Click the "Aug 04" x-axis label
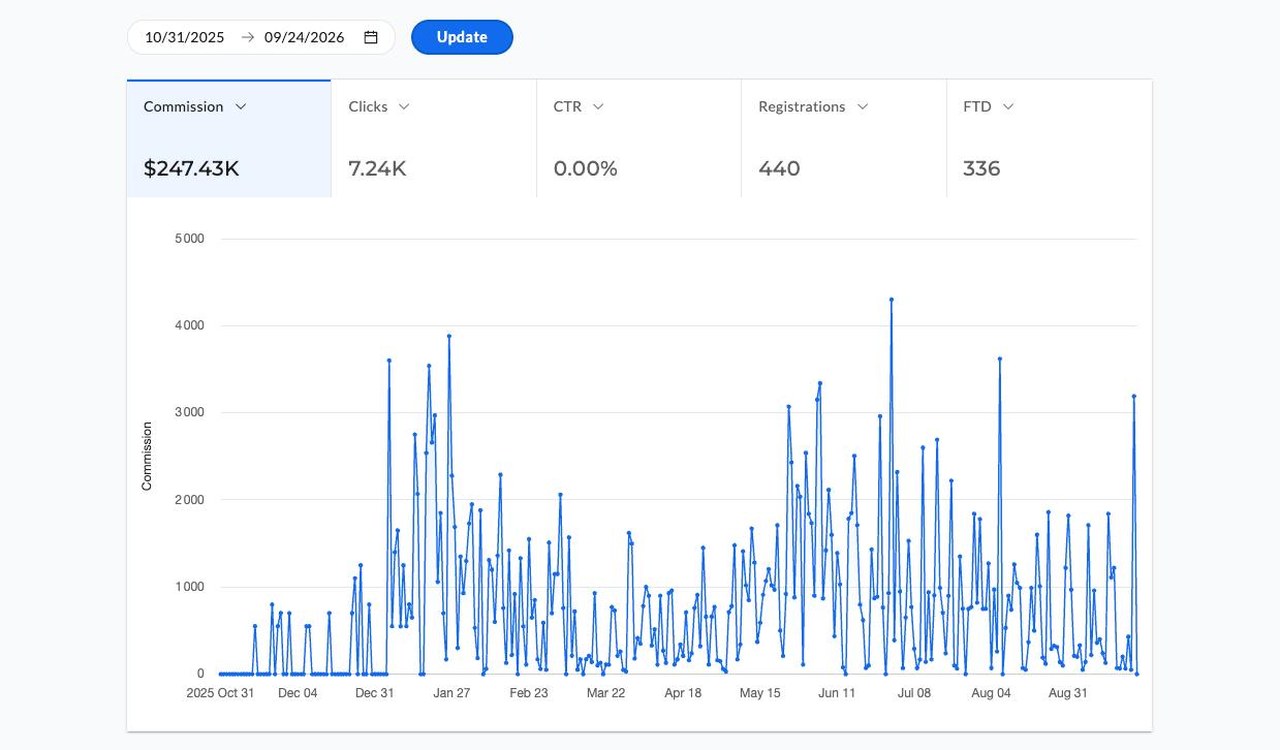 [x=991, y=693]
